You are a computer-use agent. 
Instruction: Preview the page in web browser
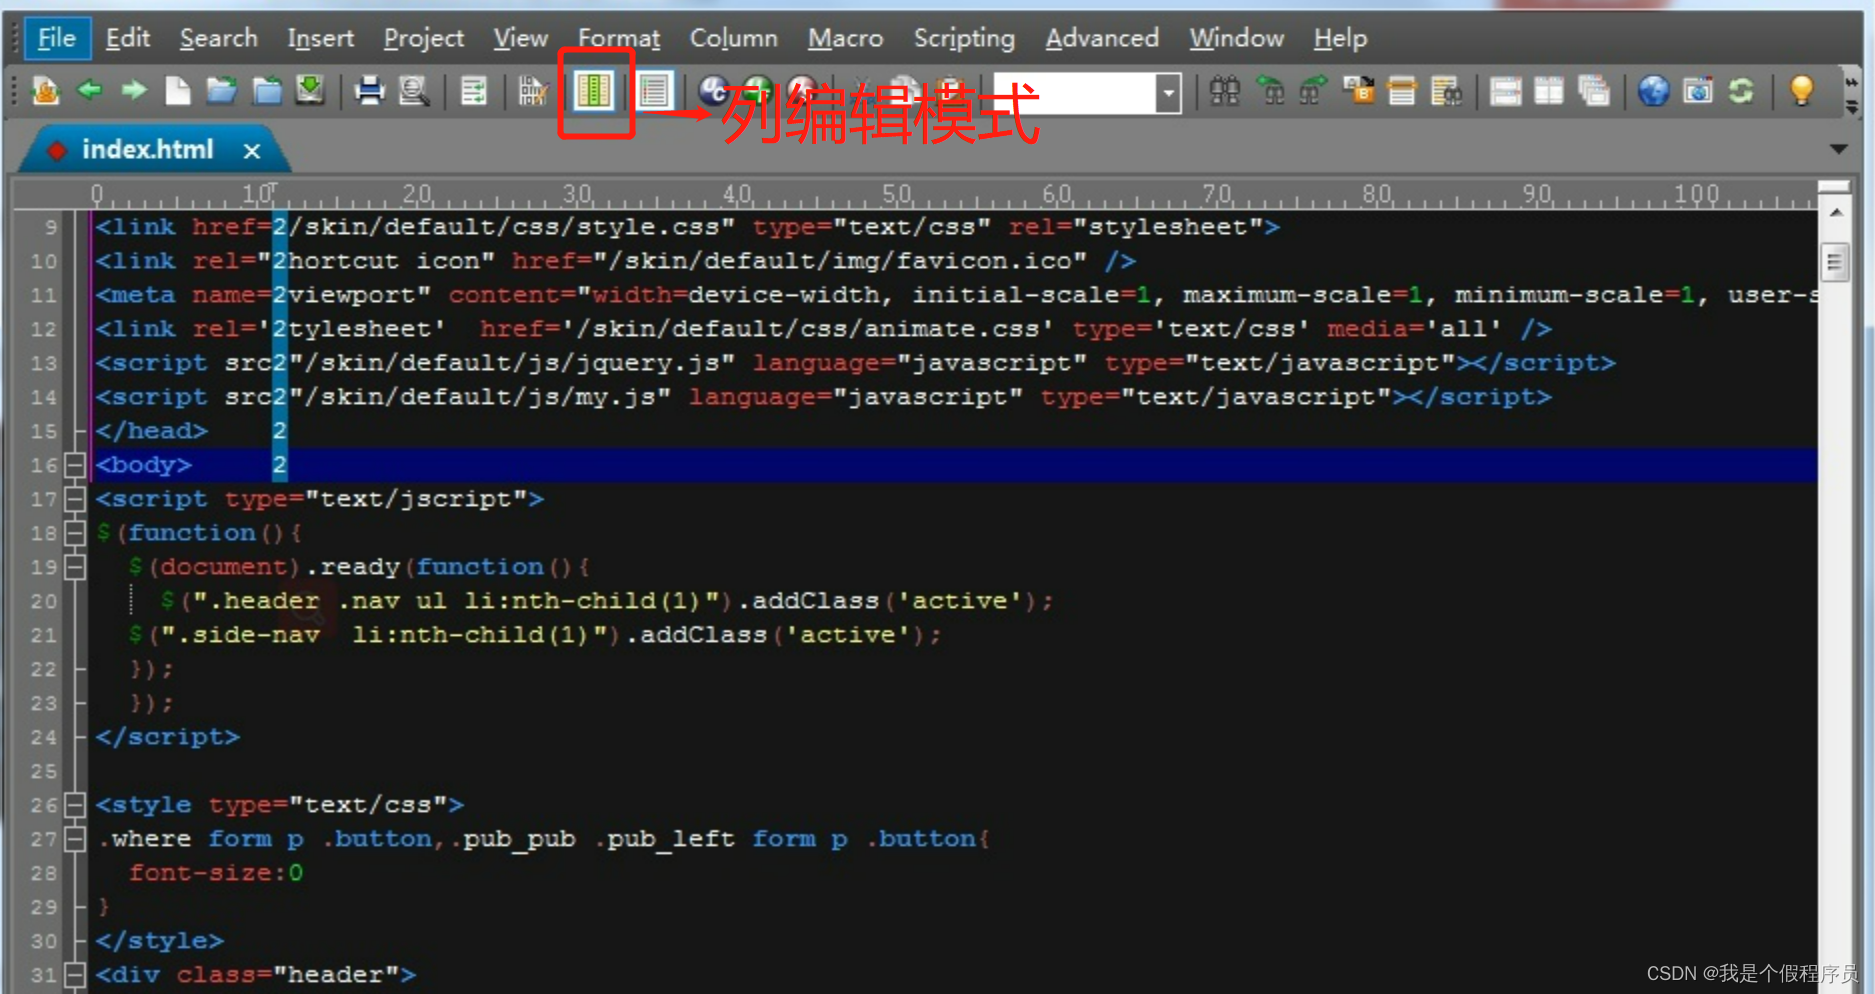(x=1654, y=91)
